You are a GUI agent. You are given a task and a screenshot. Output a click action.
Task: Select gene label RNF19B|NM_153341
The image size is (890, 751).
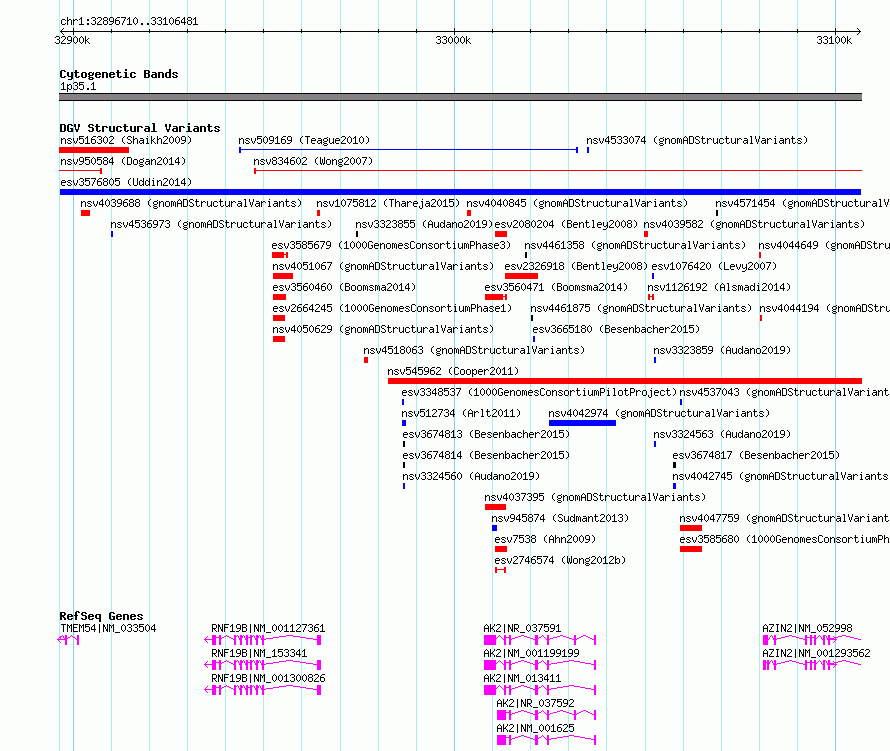(x=259, y=653)
